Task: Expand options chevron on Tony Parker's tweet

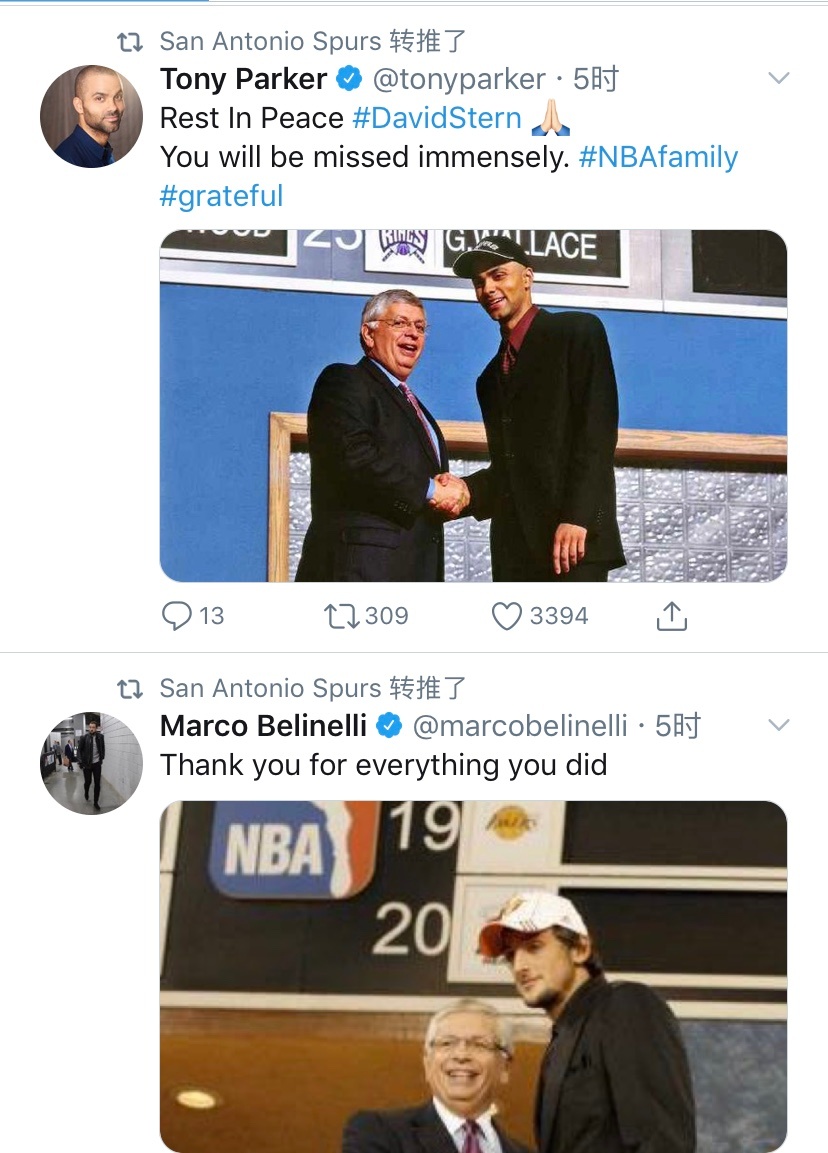Action: 778,78
